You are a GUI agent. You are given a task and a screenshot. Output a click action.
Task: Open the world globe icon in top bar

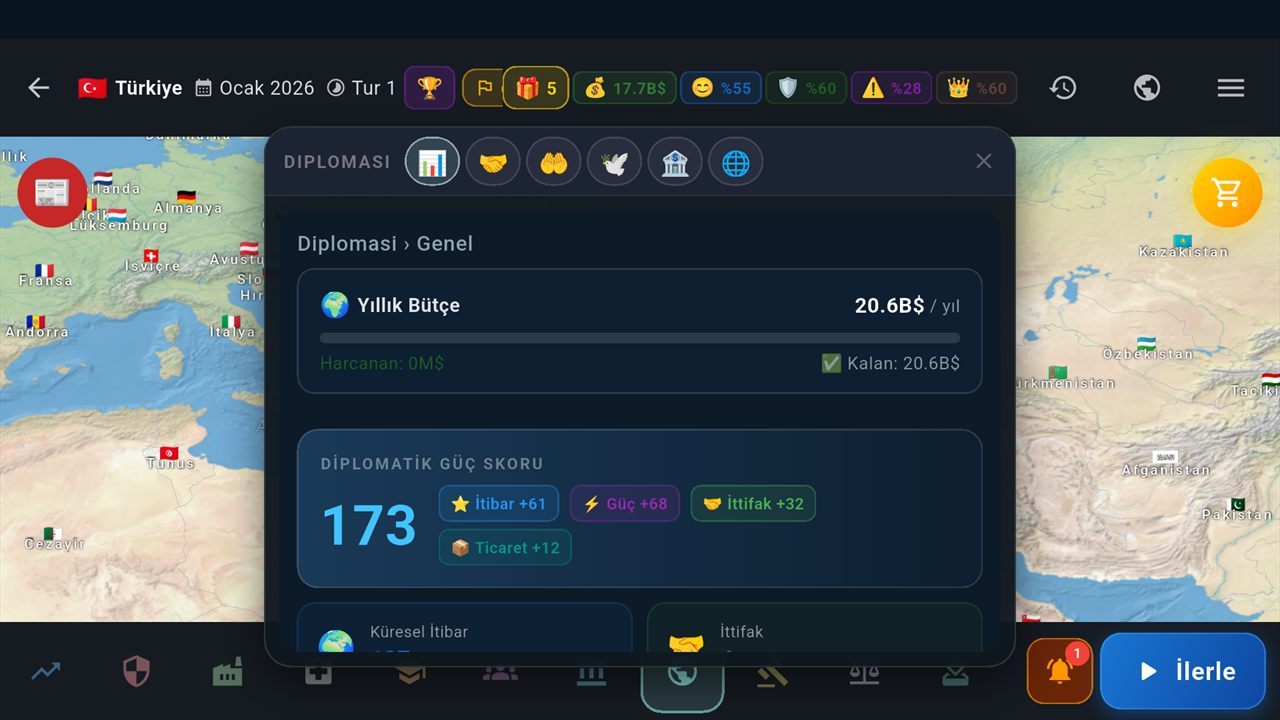click(1147, 88)
